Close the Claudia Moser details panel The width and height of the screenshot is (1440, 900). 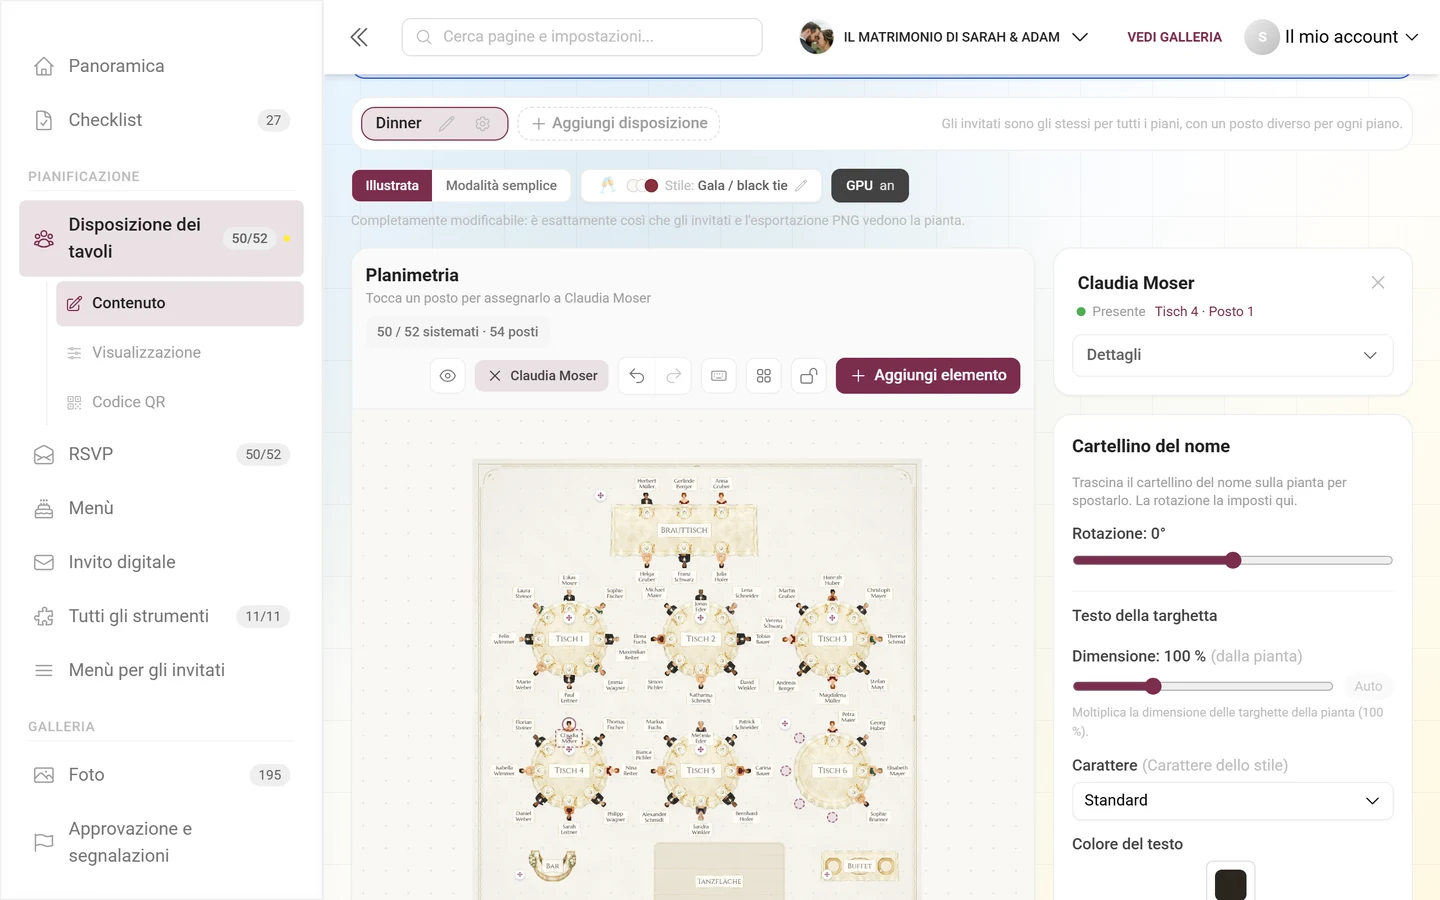point(1378,283)
